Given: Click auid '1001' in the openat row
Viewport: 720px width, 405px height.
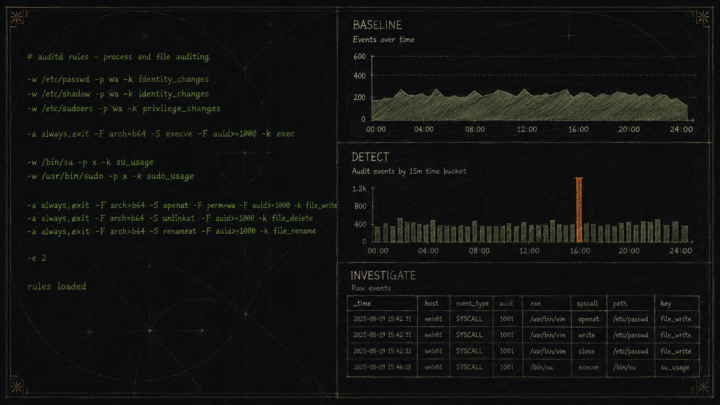Looking at the screenshot, I should click(506, 319).
